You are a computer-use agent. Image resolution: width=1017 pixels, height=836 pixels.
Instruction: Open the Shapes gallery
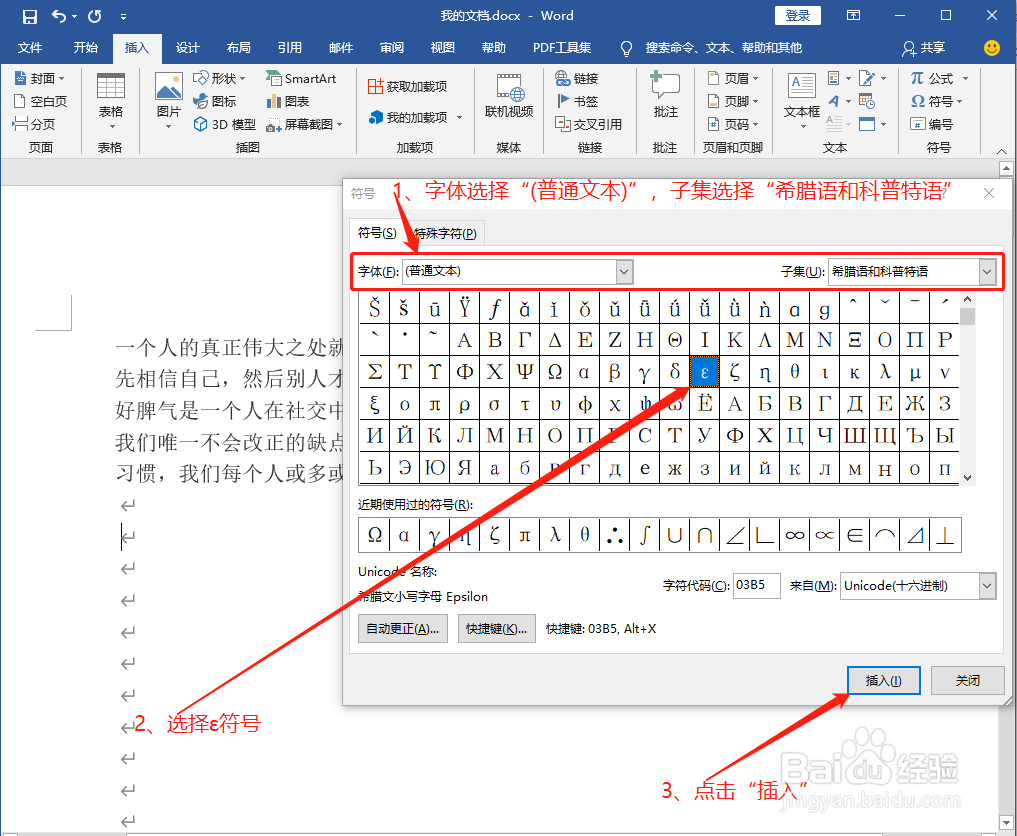[x=220, y=78]
